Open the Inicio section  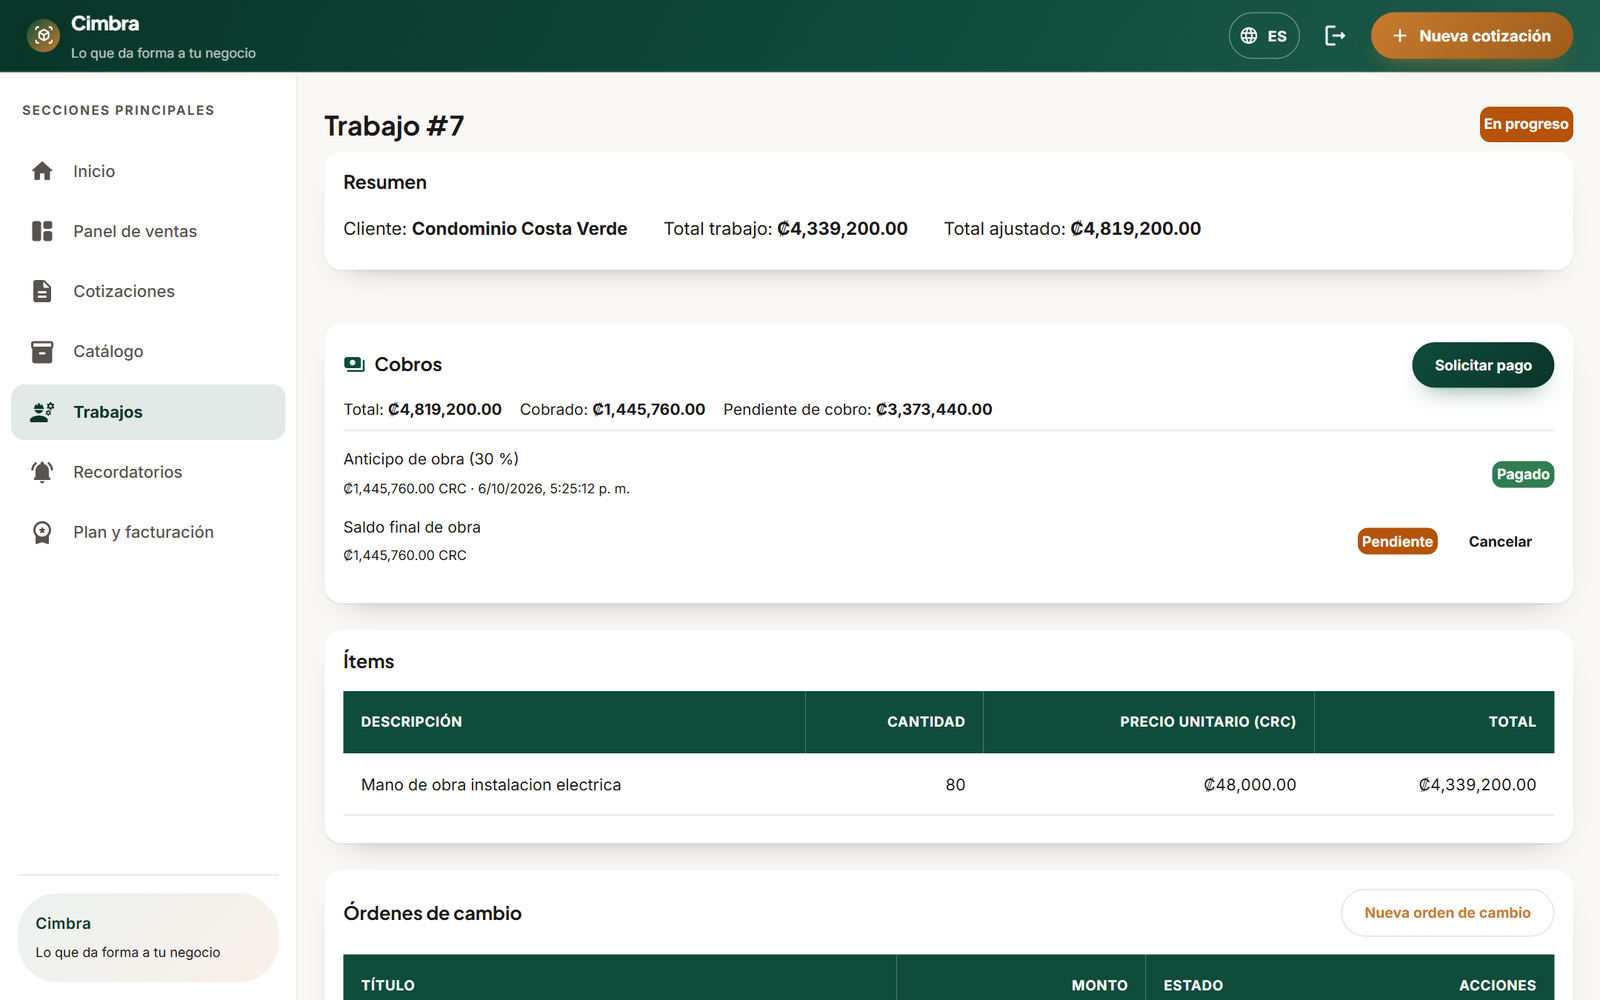click(x=148, y=171)
